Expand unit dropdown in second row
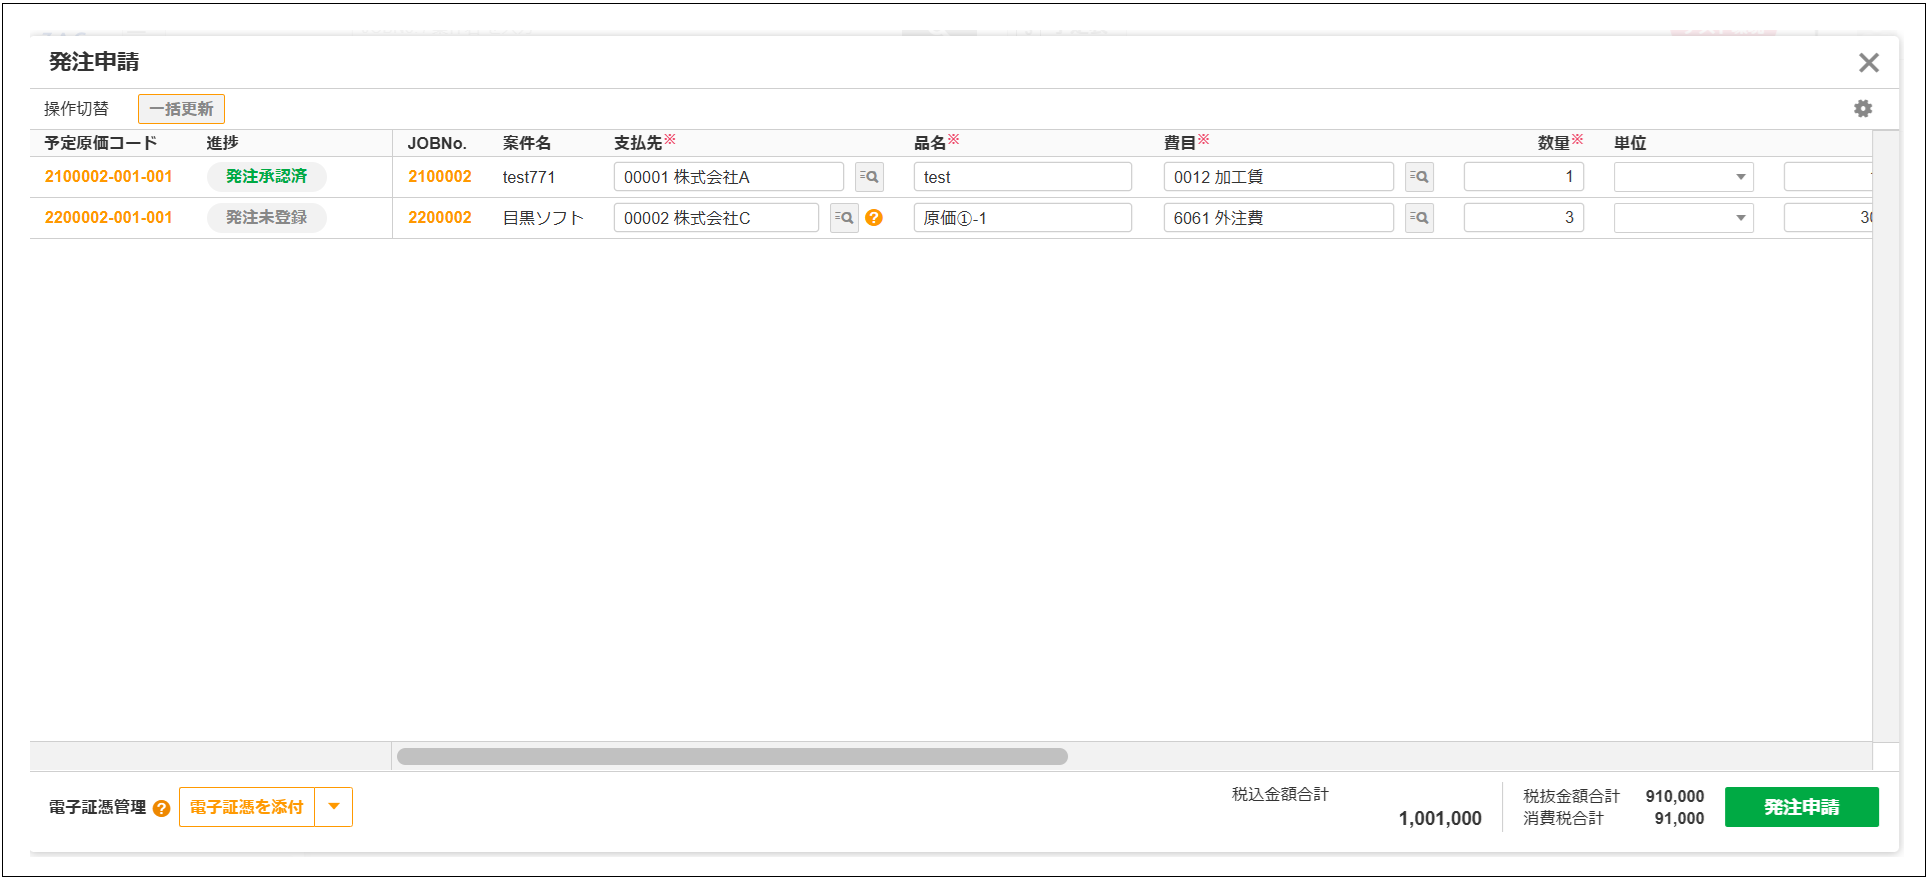Viewport: 1927px width, 880px height. 1740,218
